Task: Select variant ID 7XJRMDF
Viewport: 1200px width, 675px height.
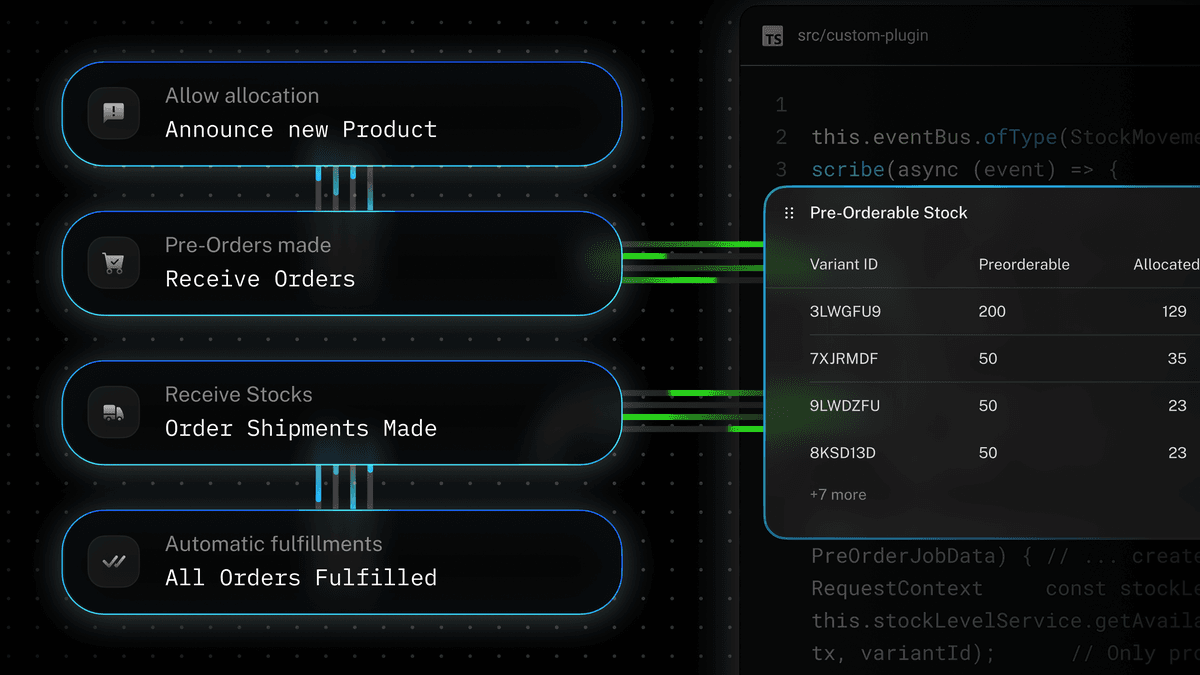Action: 844,359
